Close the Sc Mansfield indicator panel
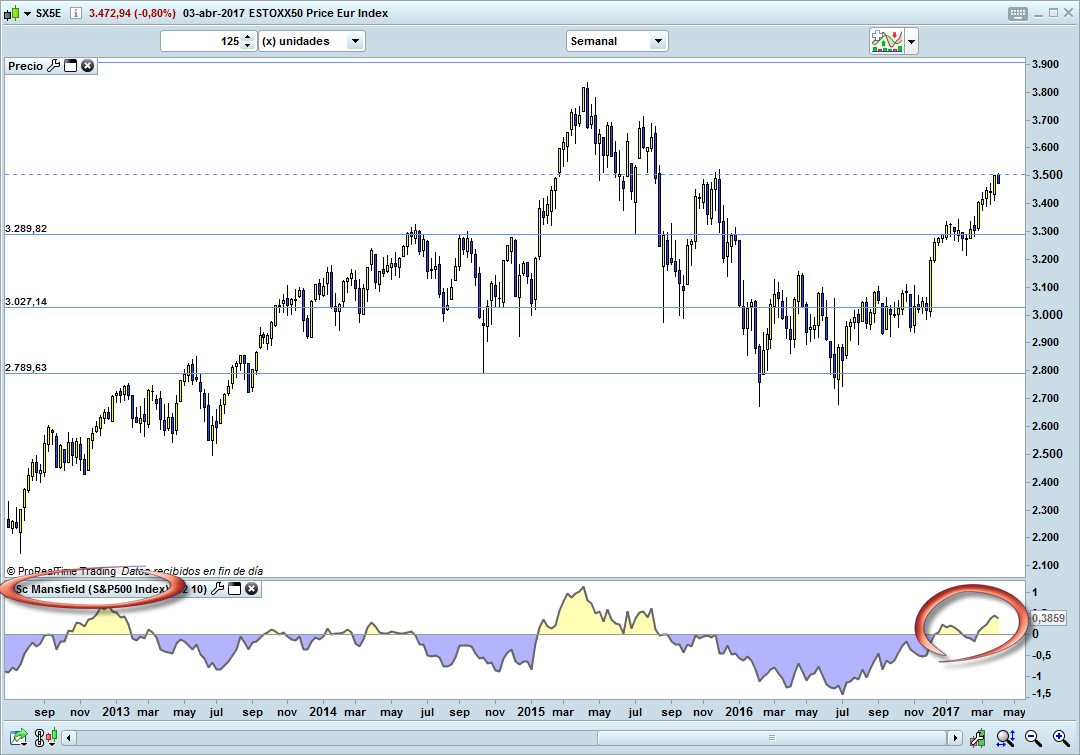 click(253, 589)
